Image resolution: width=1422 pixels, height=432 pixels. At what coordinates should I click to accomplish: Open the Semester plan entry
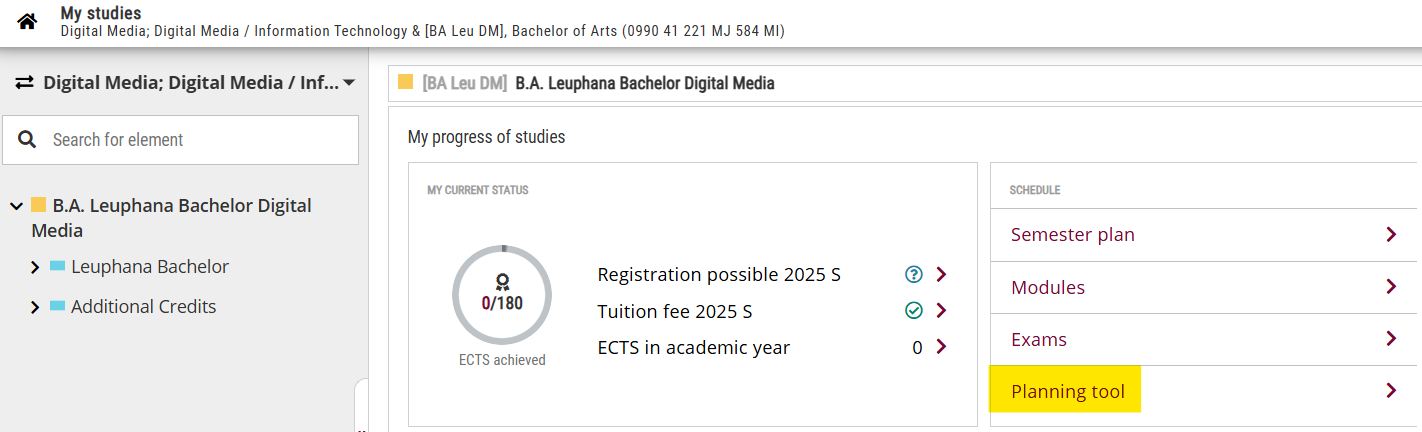click(1203, 235)
